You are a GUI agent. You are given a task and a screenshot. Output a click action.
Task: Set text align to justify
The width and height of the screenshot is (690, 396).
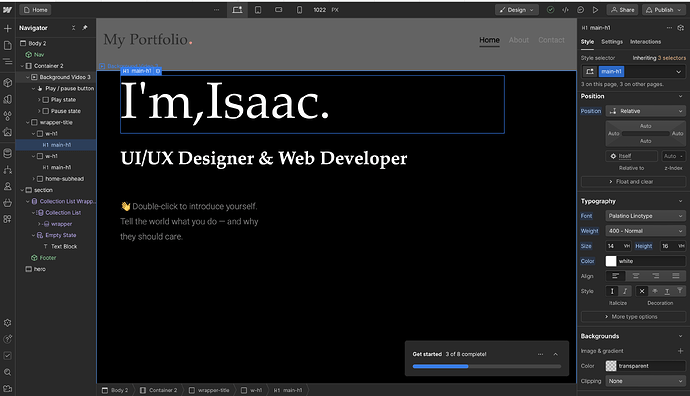click(675, 276)
